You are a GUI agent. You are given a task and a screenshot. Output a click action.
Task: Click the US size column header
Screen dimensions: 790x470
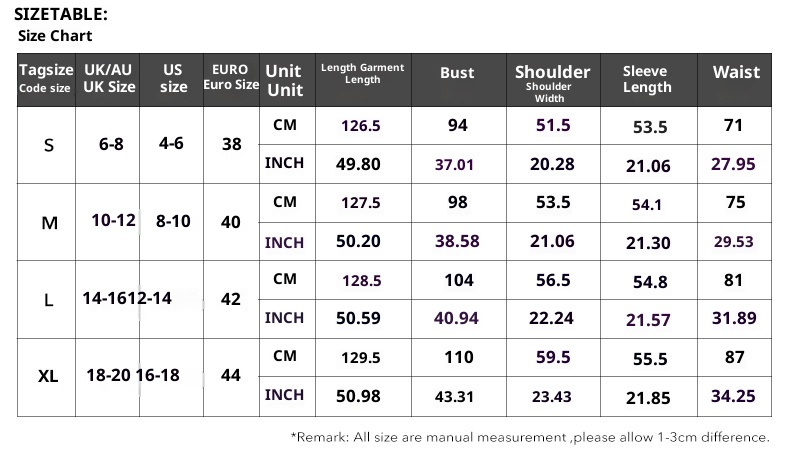(x=173, y=79)
